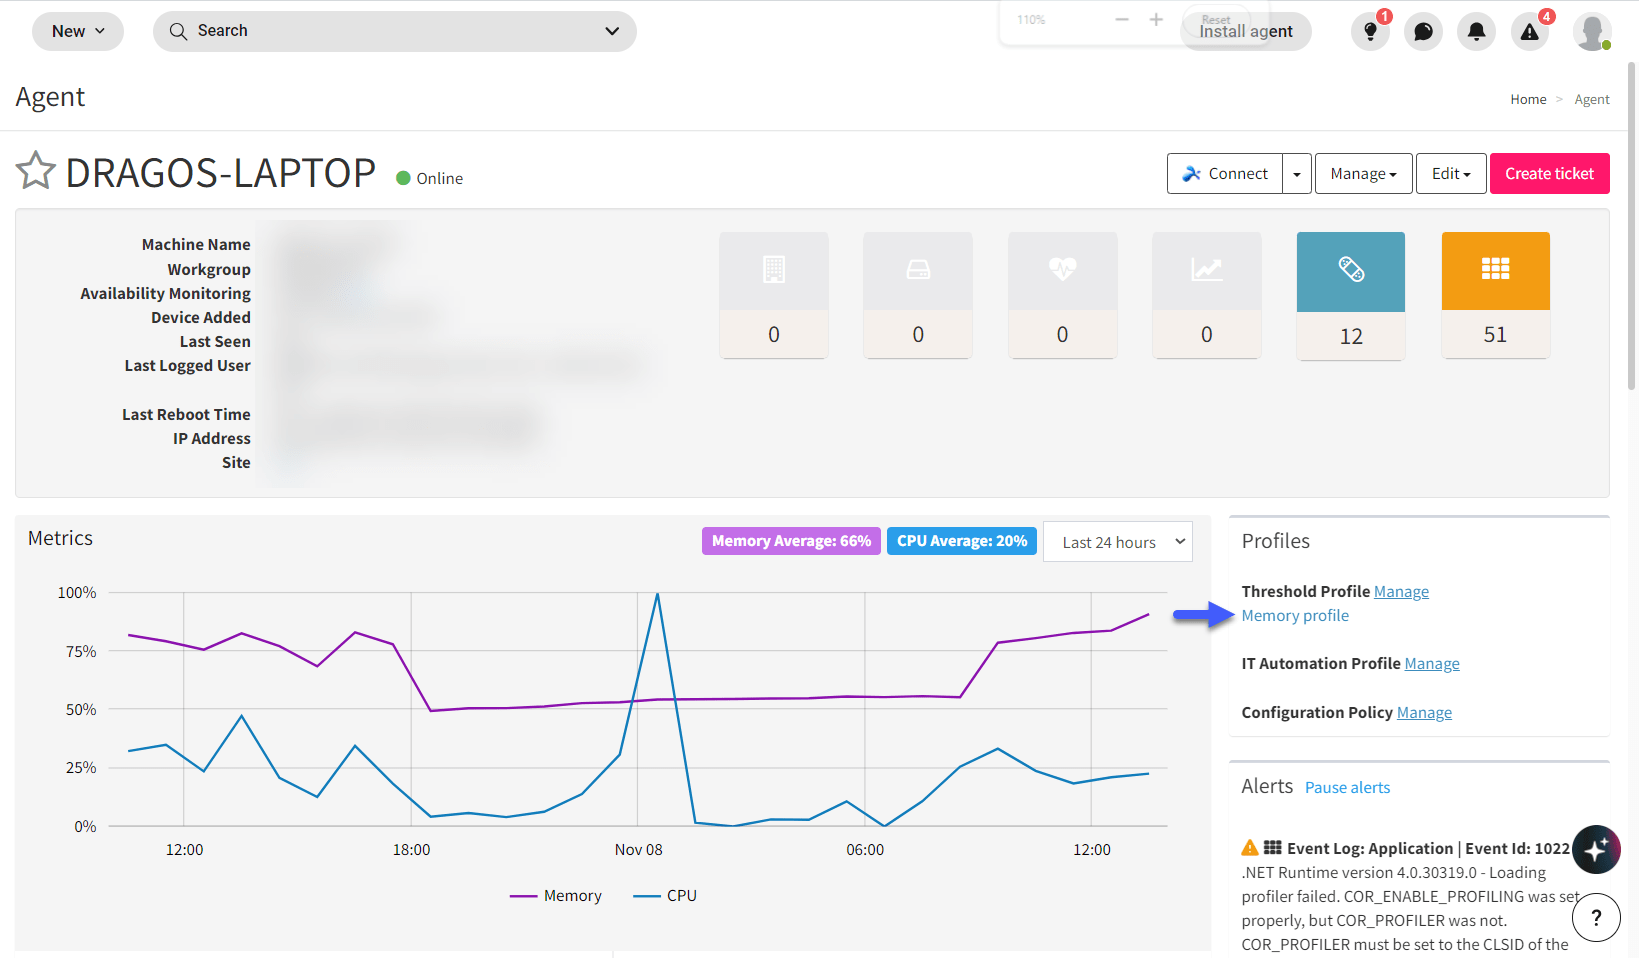Open the availability monitoring heartbeat tile
The height and width of the screenshot is (958, 1639).
coord(1062,295)
